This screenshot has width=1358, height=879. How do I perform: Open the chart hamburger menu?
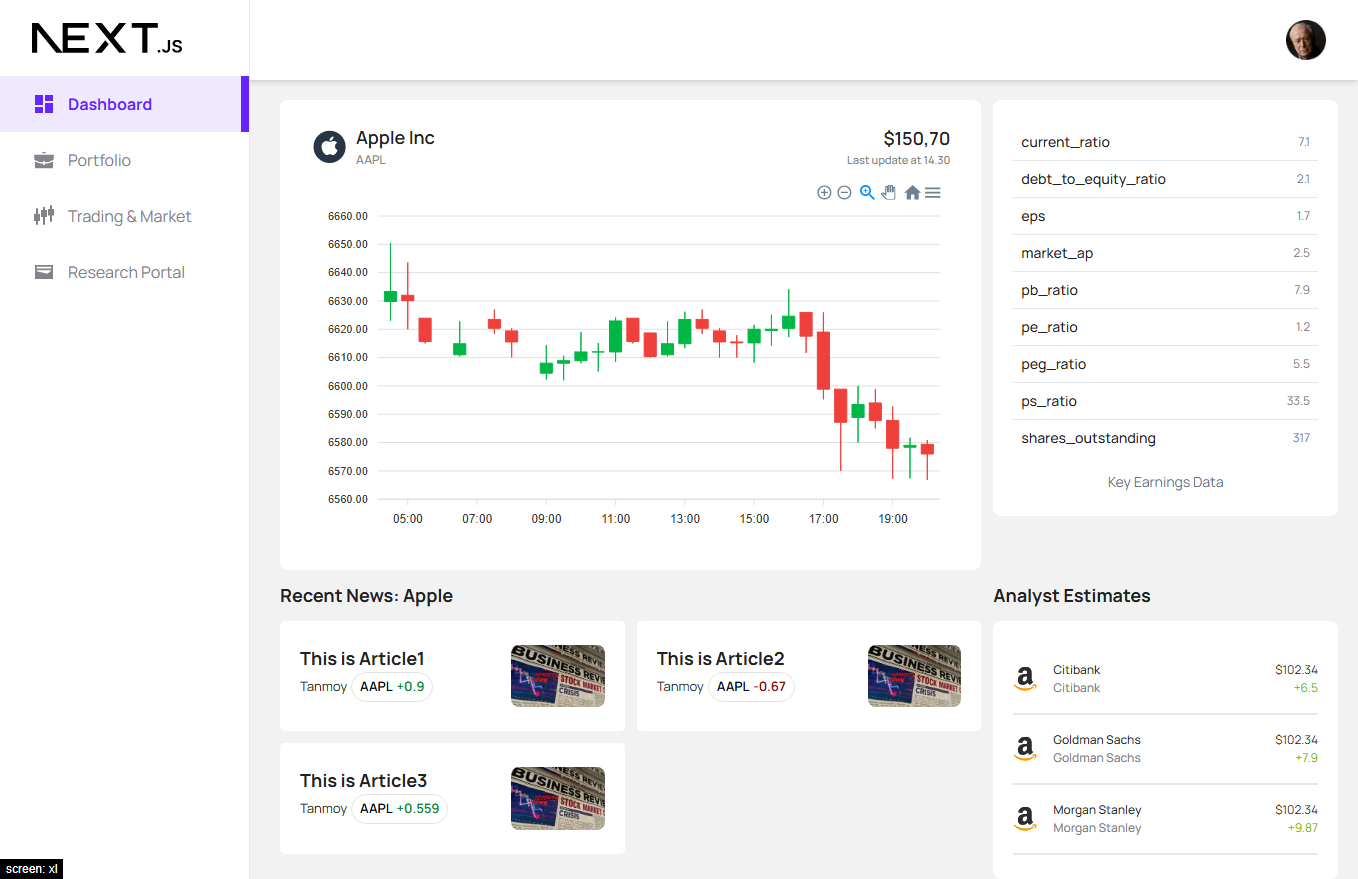coord(933,193)
